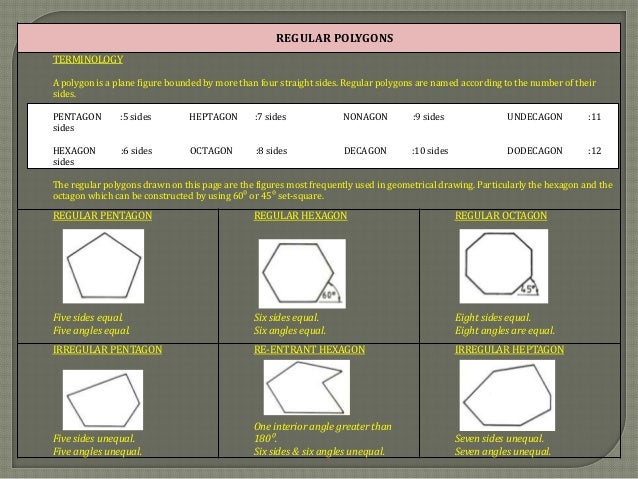Click the REGULAR POLYGONS title
Image resolution: width=638 pixels, height=479 pixels.
pos(334,38)
